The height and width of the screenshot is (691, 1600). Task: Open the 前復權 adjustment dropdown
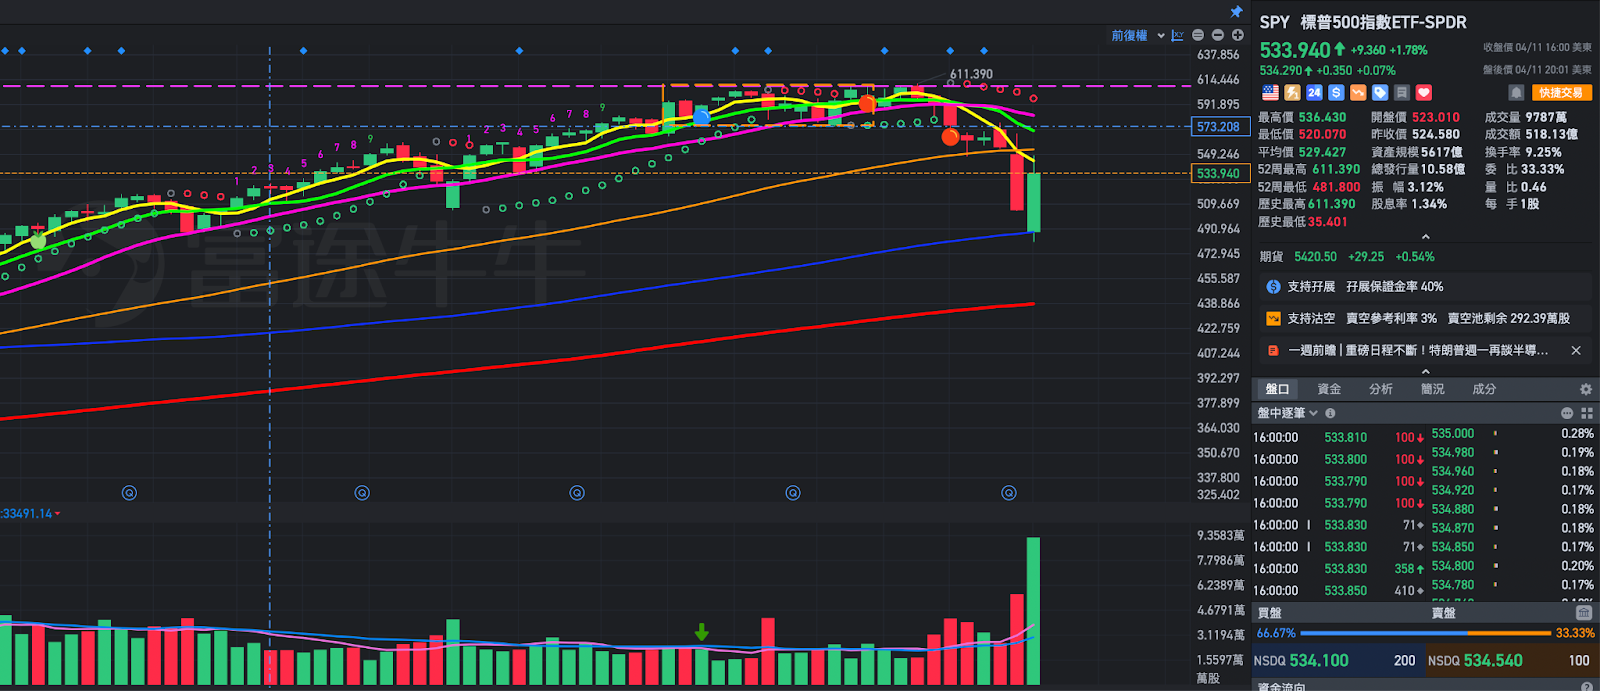pos(1138,35)
